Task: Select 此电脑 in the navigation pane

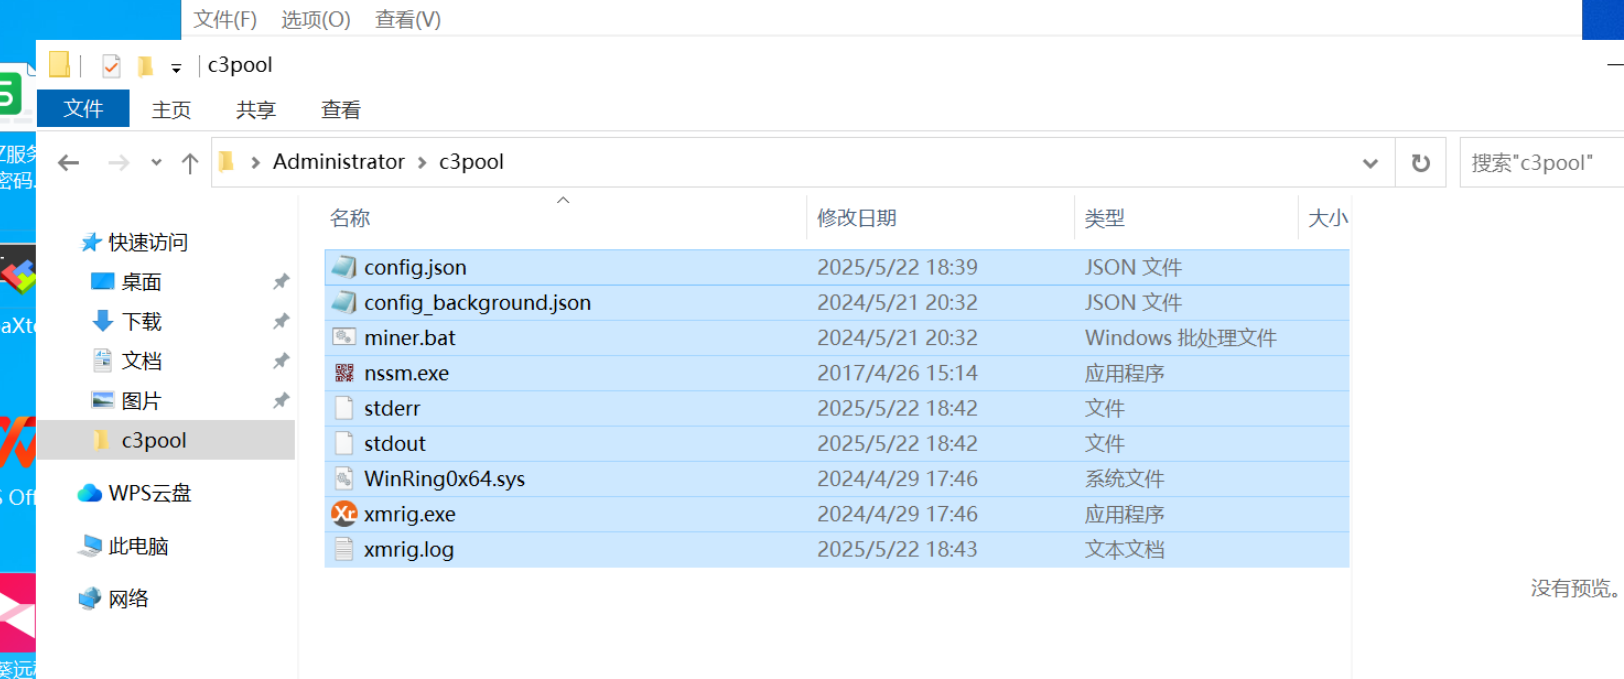Action: point(138,546)
